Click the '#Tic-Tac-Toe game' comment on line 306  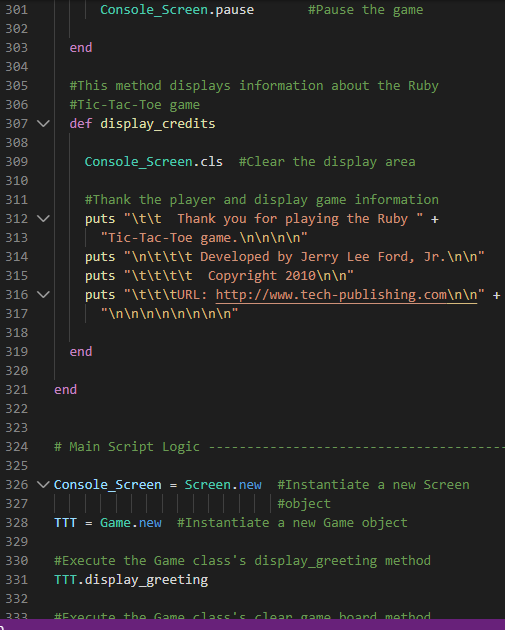[135, 105]
